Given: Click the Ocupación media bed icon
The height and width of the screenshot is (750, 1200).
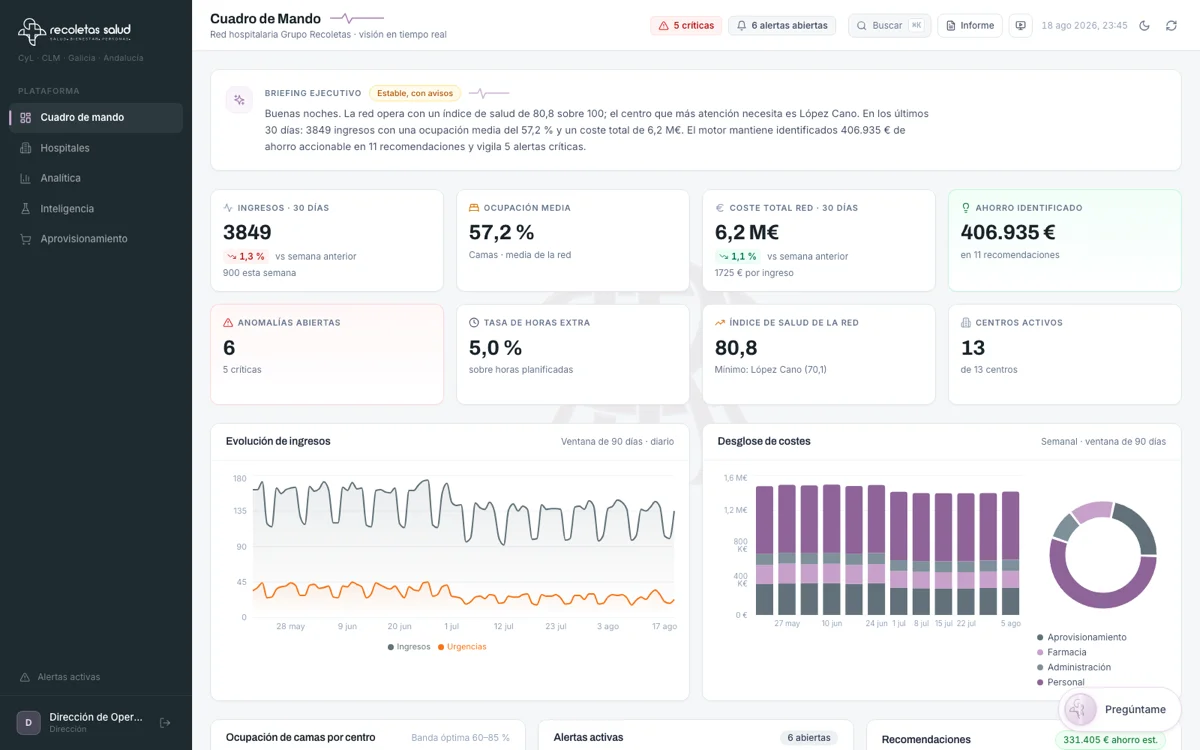Looking at the screenshot, I should pyautogui.click(x=474, y=208).
